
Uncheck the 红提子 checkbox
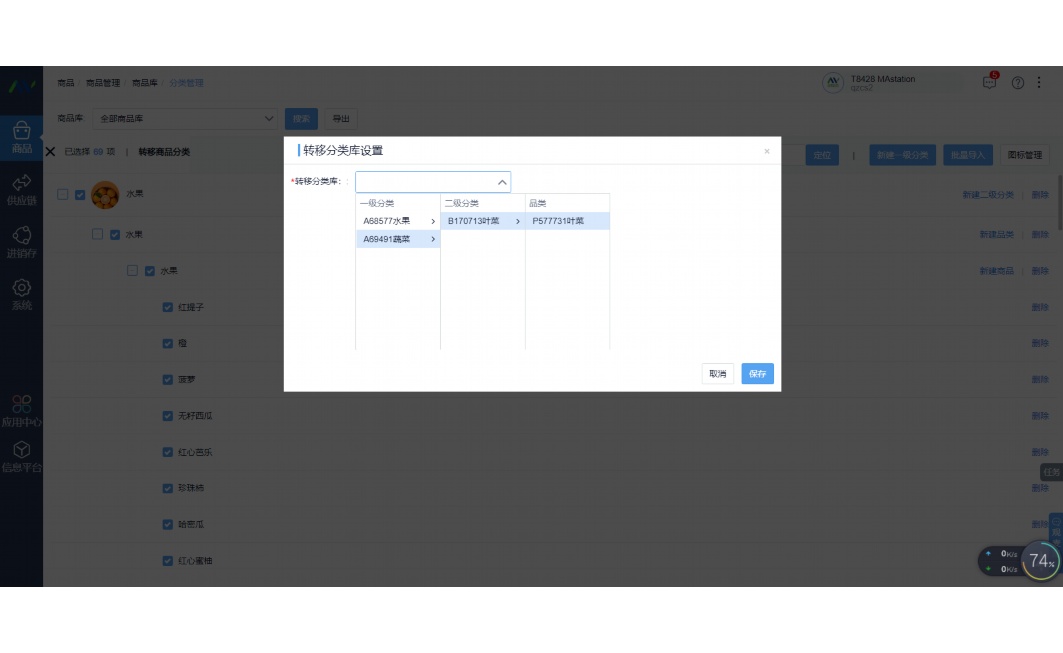tap(168, 307)
